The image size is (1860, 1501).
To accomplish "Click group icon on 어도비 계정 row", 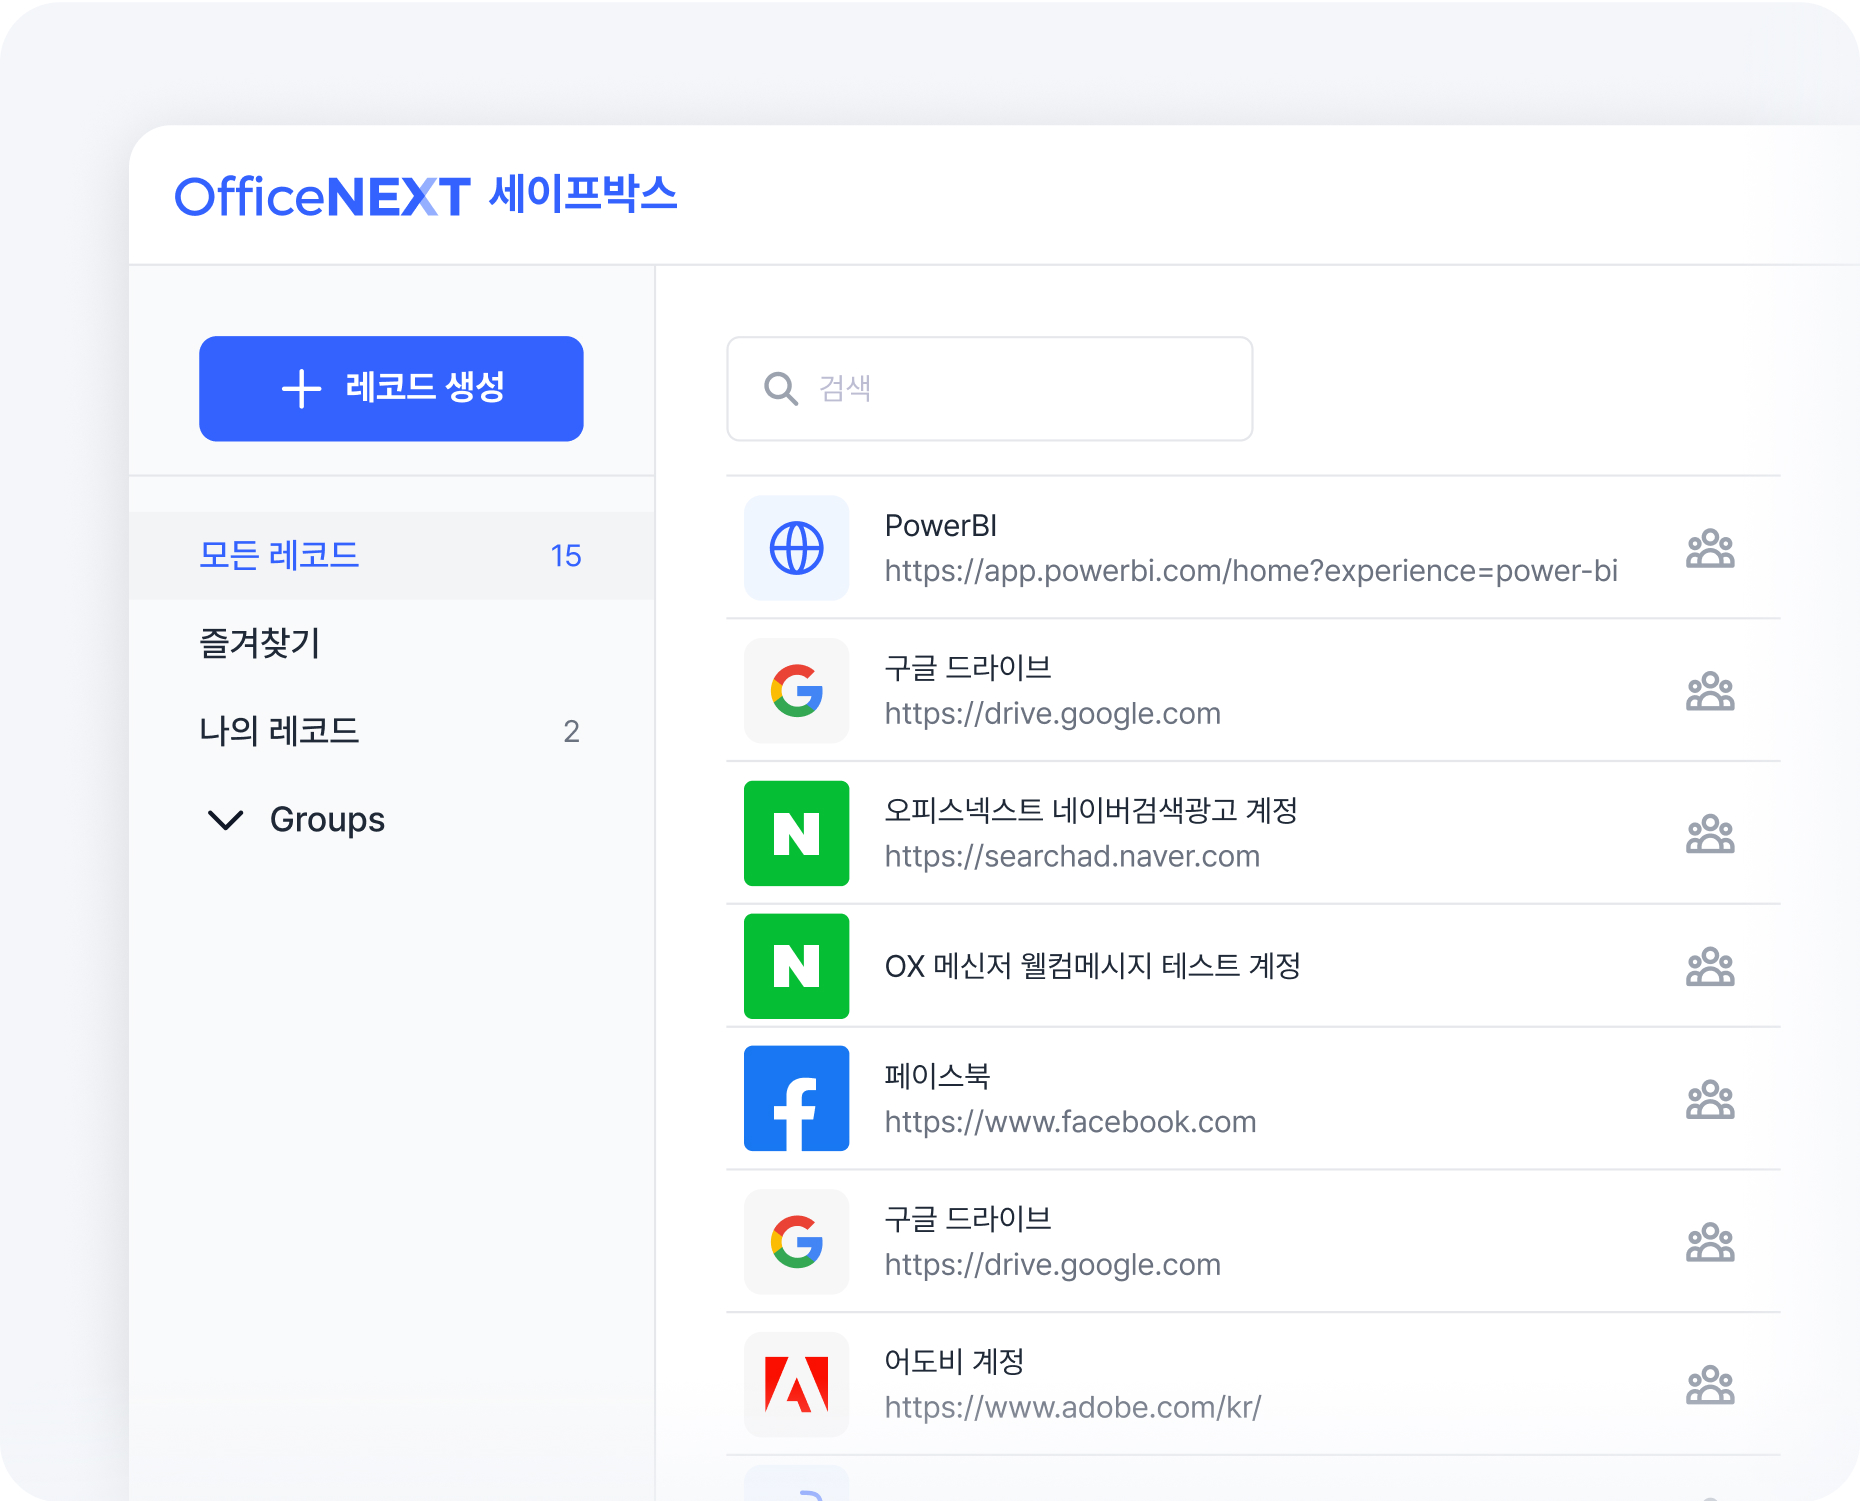I will point(1710,1385).
